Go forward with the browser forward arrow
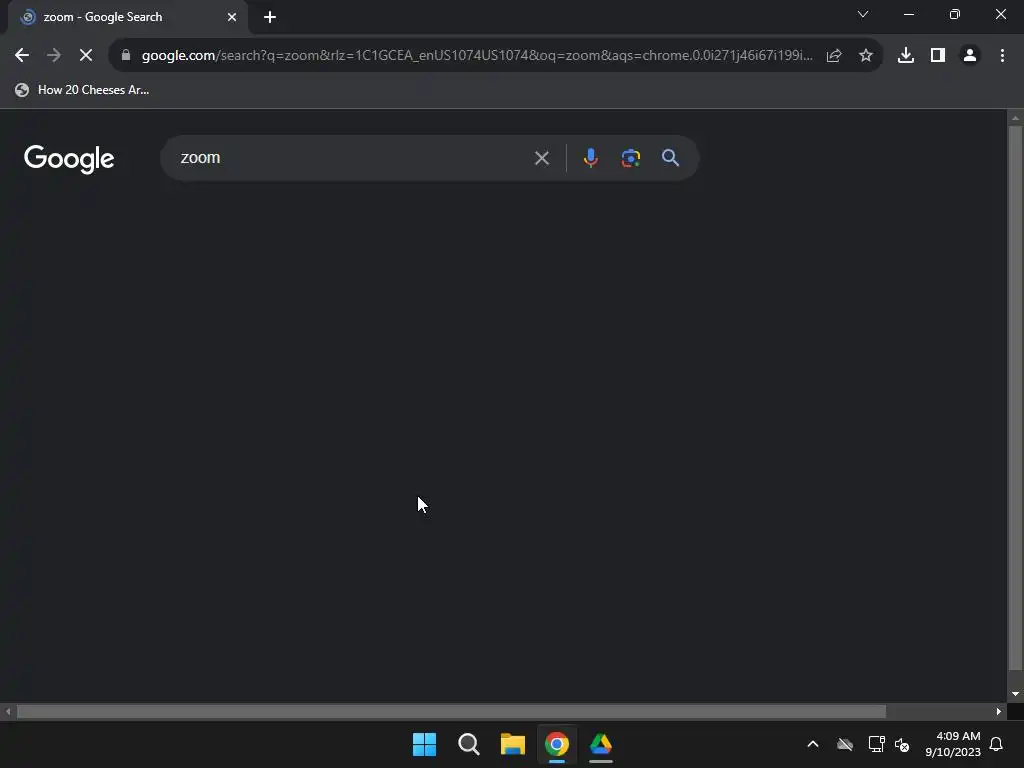Image resolution: width=1024 pixels, height=768 pixels. pos(54,56)
